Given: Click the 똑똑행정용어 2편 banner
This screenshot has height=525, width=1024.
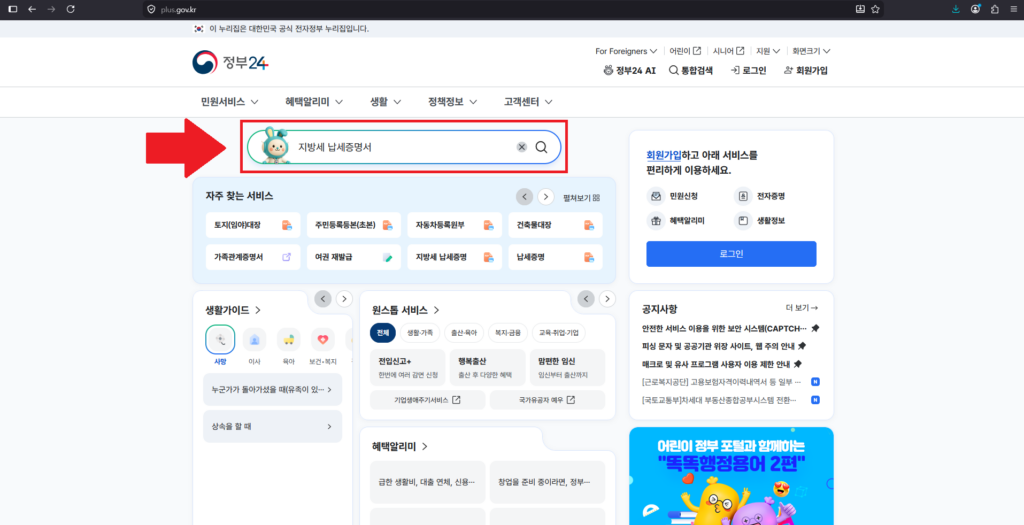Looking at the screenshot, I should pyautogui.click(x=731, y=476).
